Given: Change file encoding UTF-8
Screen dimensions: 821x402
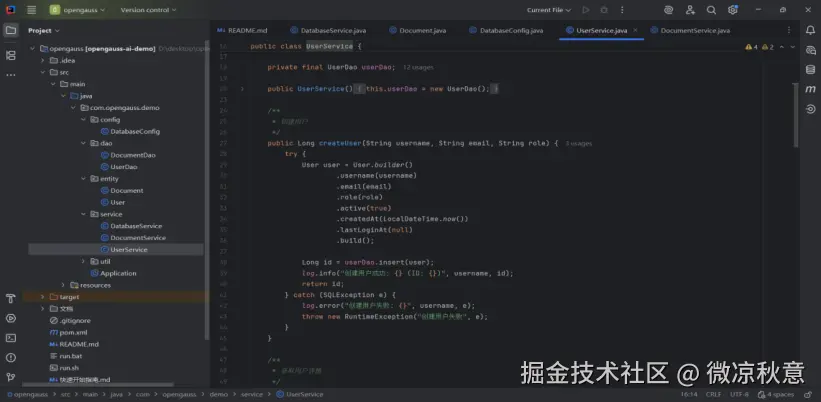Looking at the screenshot, I should click(x=739, y=394).
